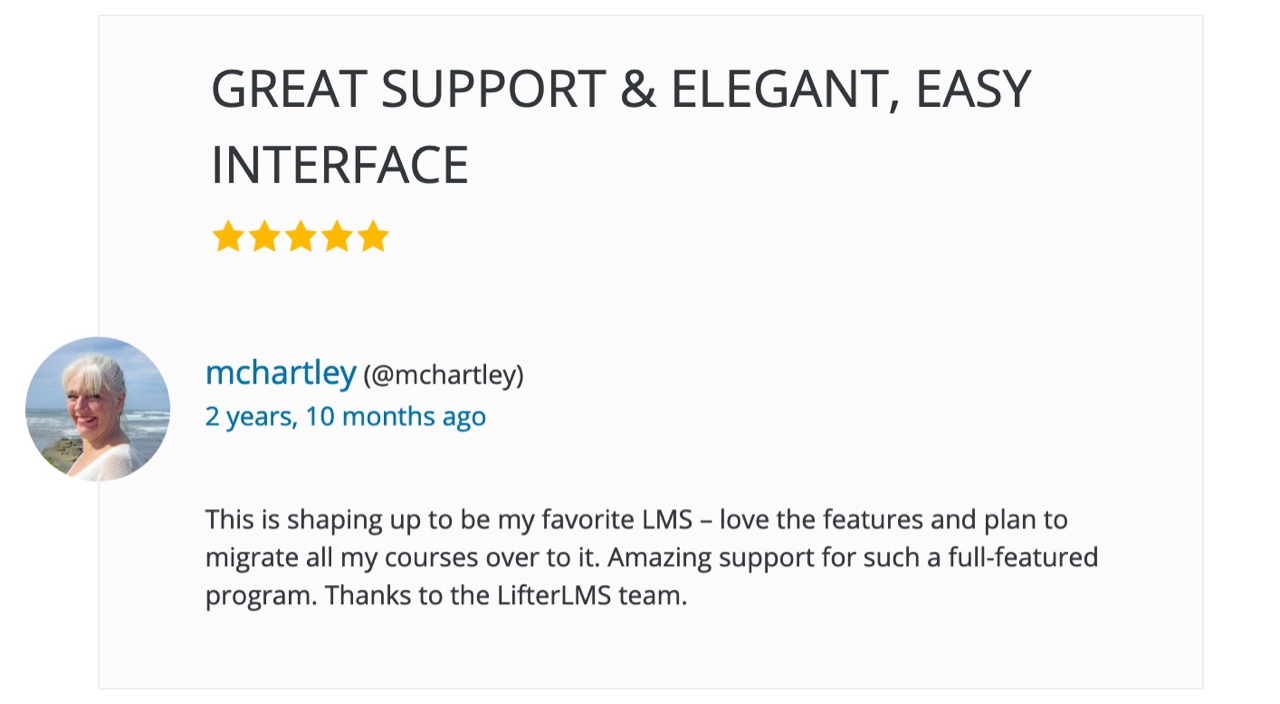Select the fourth gold rating star

pos(337,237)
